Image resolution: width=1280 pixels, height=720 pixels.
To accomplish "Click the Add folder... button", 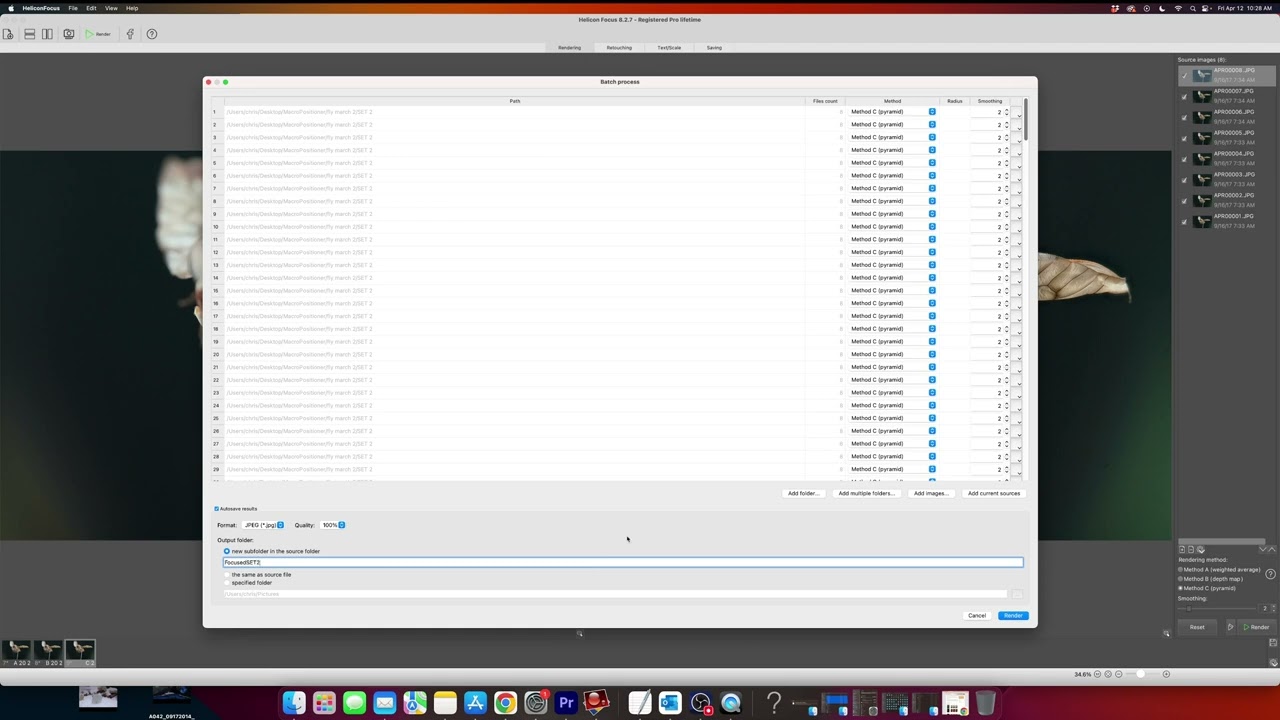I will [802, 493].
